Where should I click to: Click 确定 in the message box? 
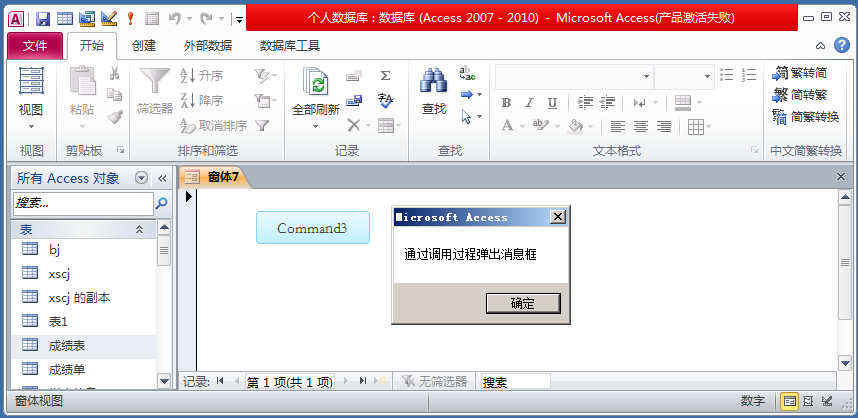(x=523, y=303)
